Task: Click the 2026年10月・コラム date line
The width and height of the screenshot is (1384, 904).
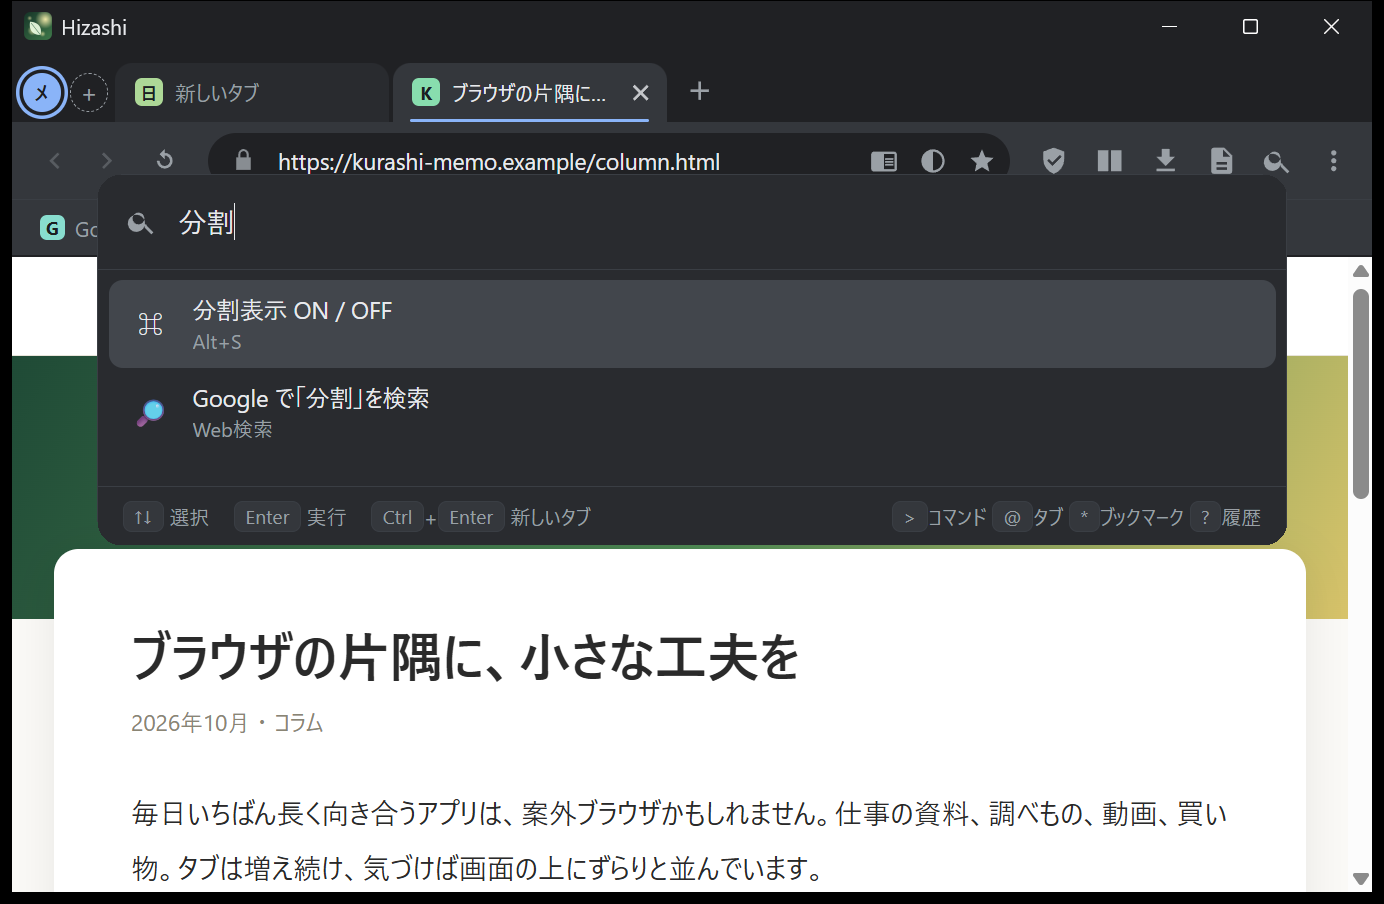Action: tap(227, 723)
